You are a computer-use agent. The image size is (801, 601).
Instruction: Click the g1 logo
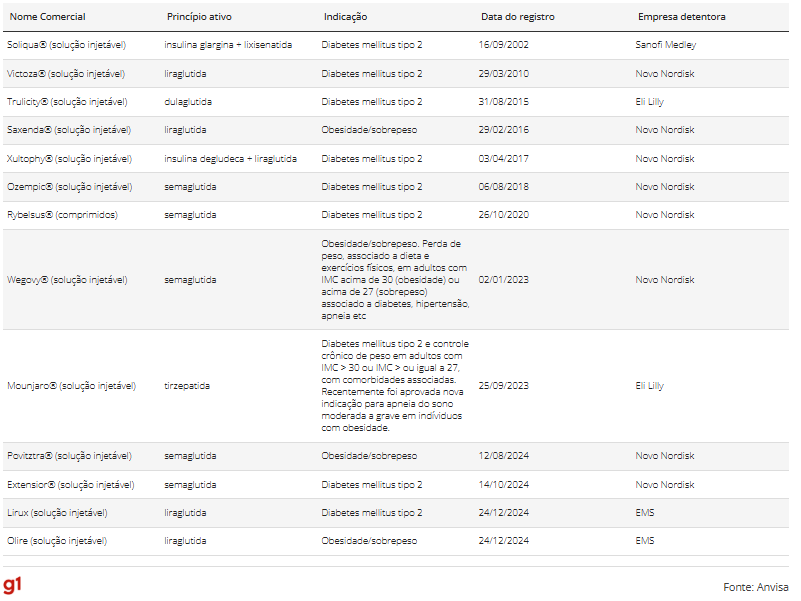pyautogui.click(x=14, y=585)
